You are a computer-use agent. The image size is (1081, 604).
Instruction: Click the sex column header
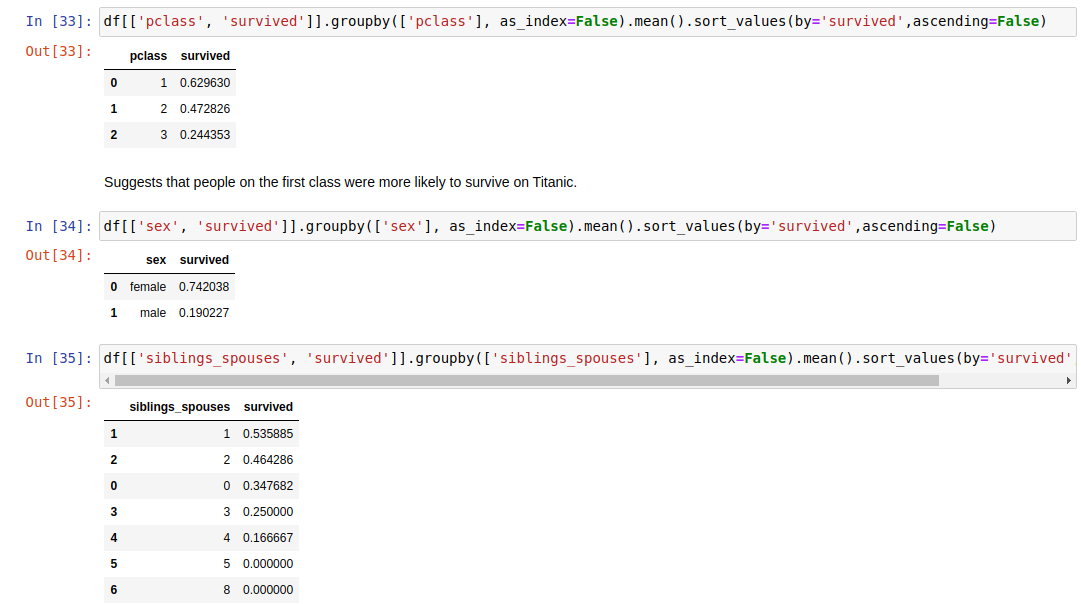point(156,260)
